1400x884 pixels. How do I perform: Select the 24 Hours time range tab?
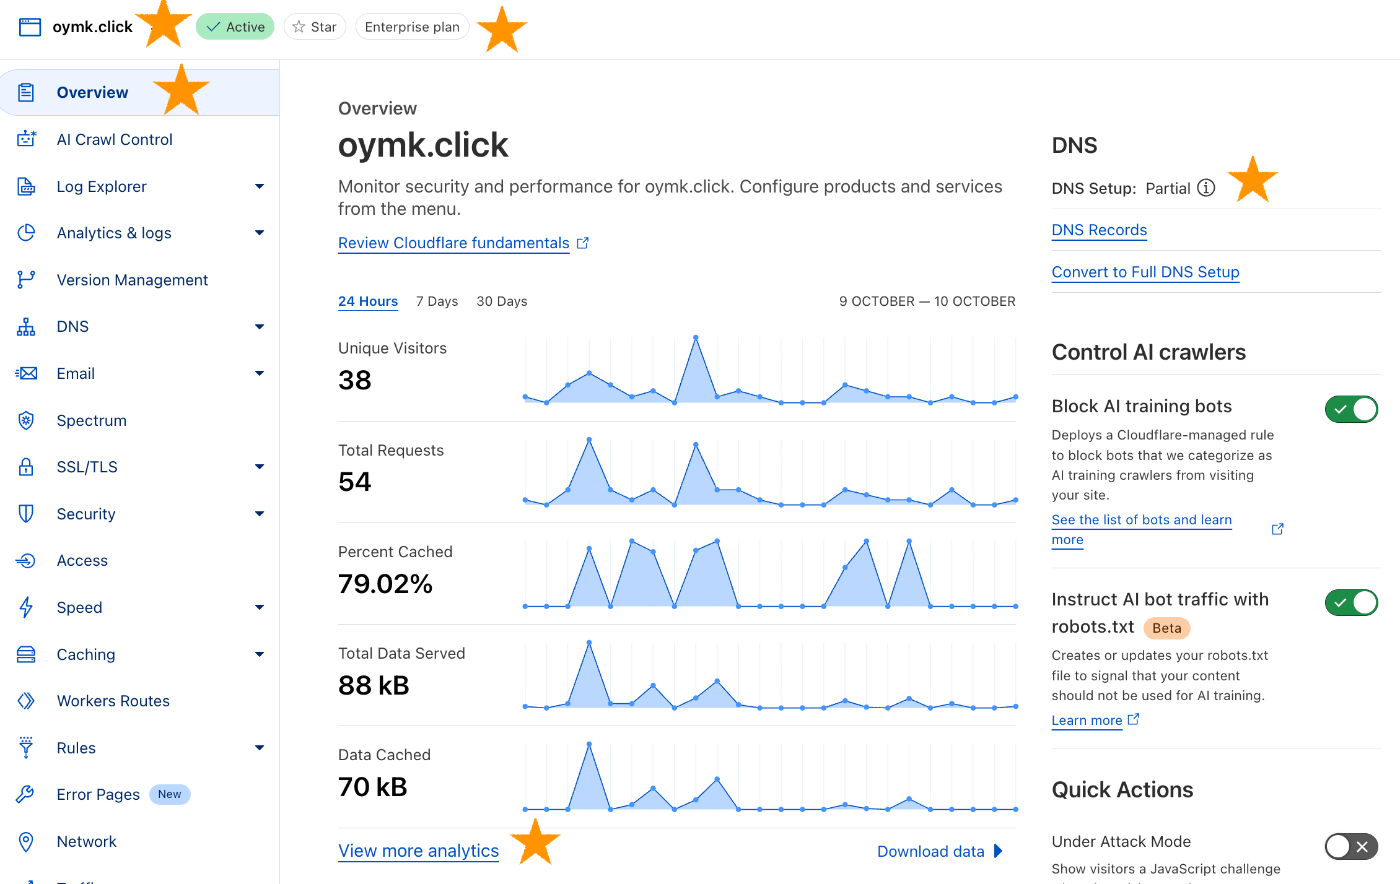tap(368, 301)
